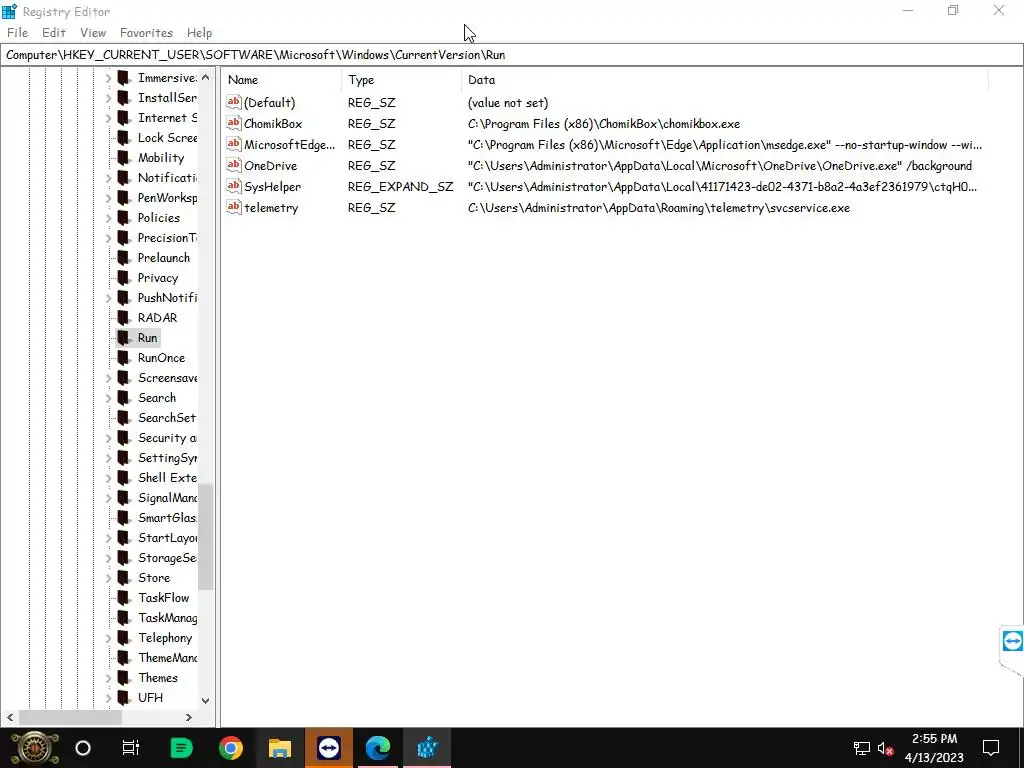This screenshot has width=1024, height=768.
Task: Click the tree vertical scrollbar thumb
Action: [x=206, y=537]
